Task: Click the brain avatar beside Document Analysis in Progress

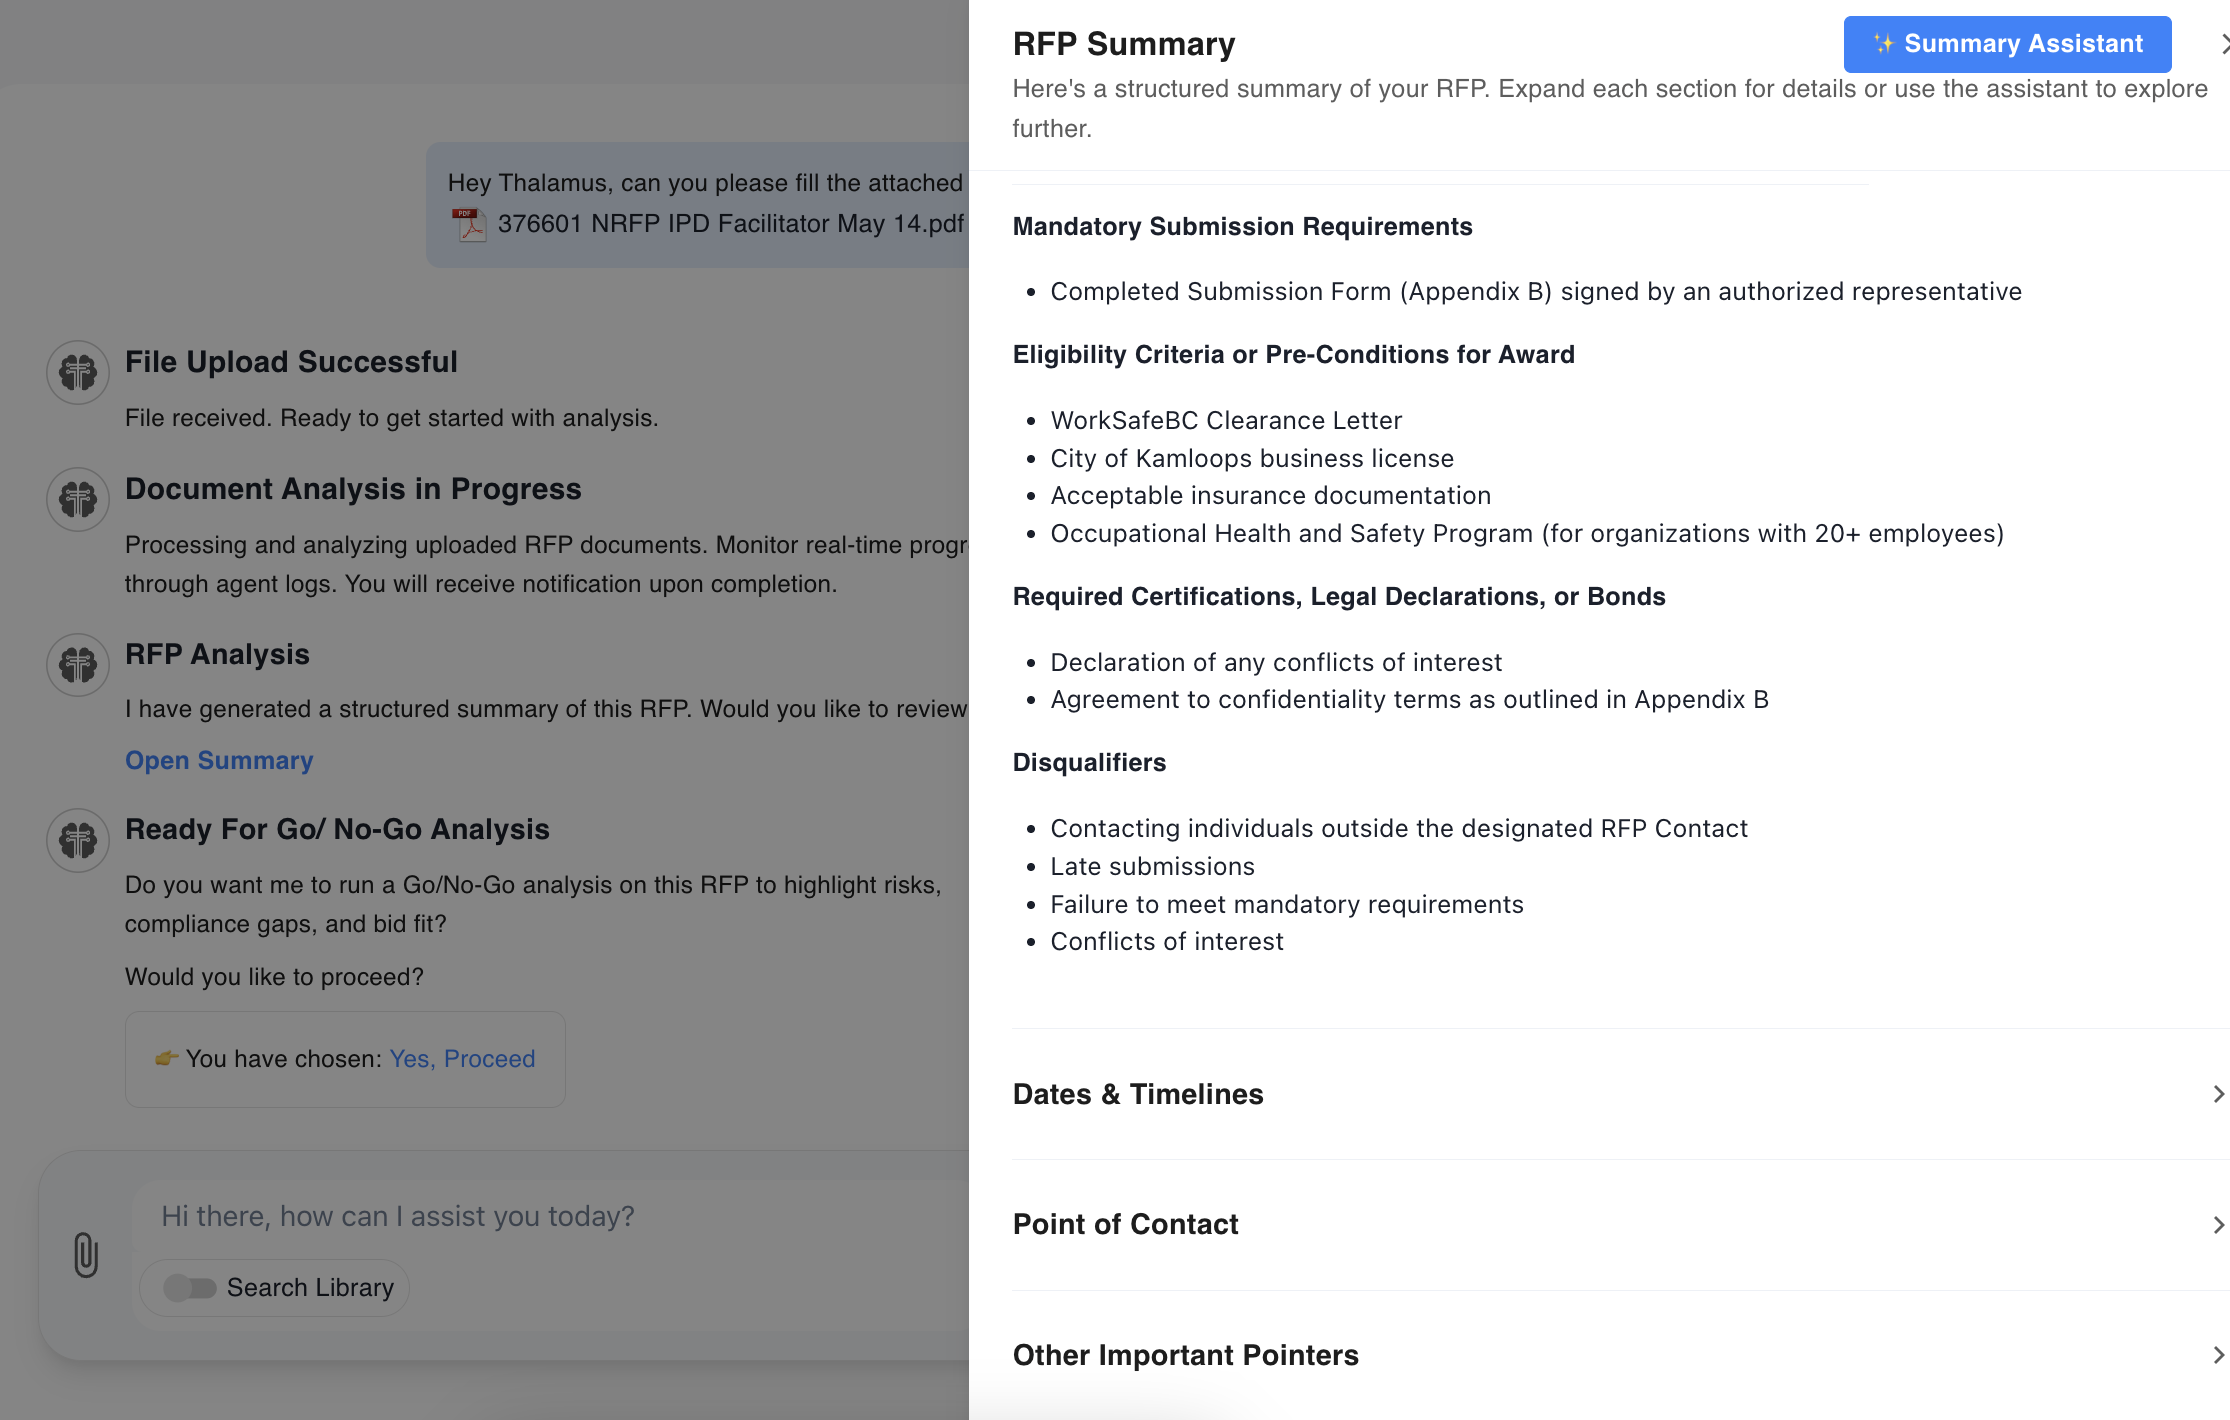Action: (x=78, y=498)
